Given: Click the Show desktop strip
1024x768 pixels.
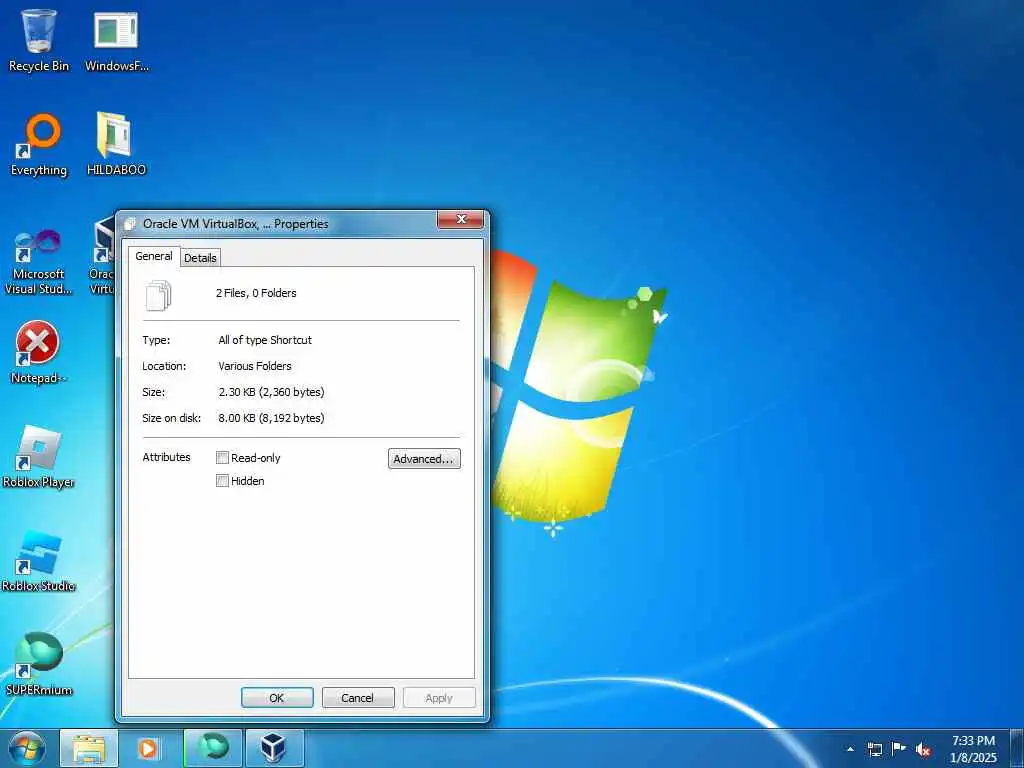Looking at the screenshot, I should (1017, 748).
